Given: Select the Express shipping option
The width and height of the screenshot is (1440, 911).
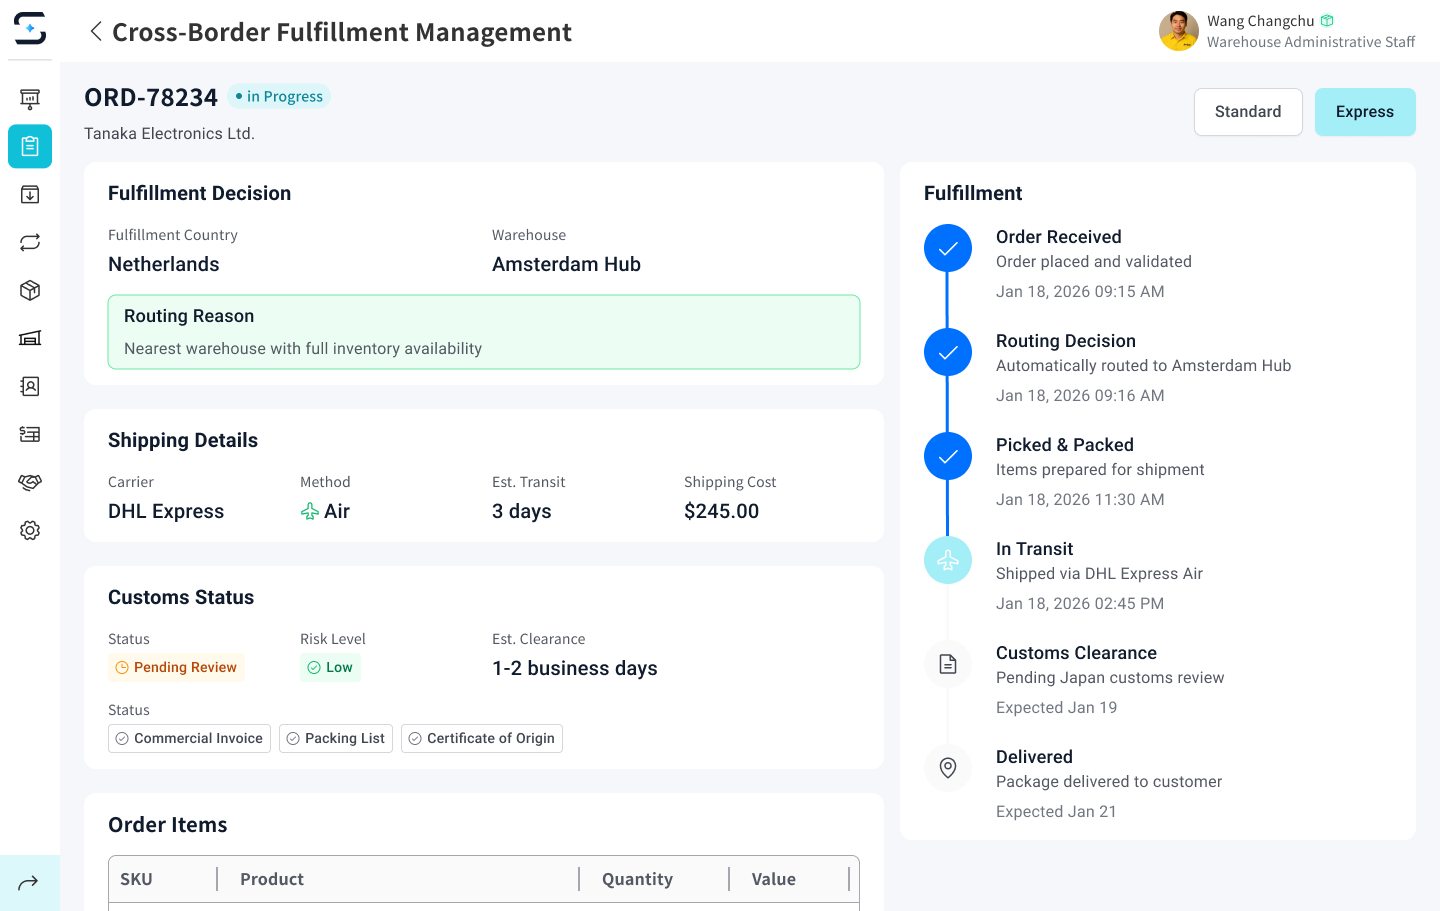Looking at the screenshot, I should tap(1364, 112).
